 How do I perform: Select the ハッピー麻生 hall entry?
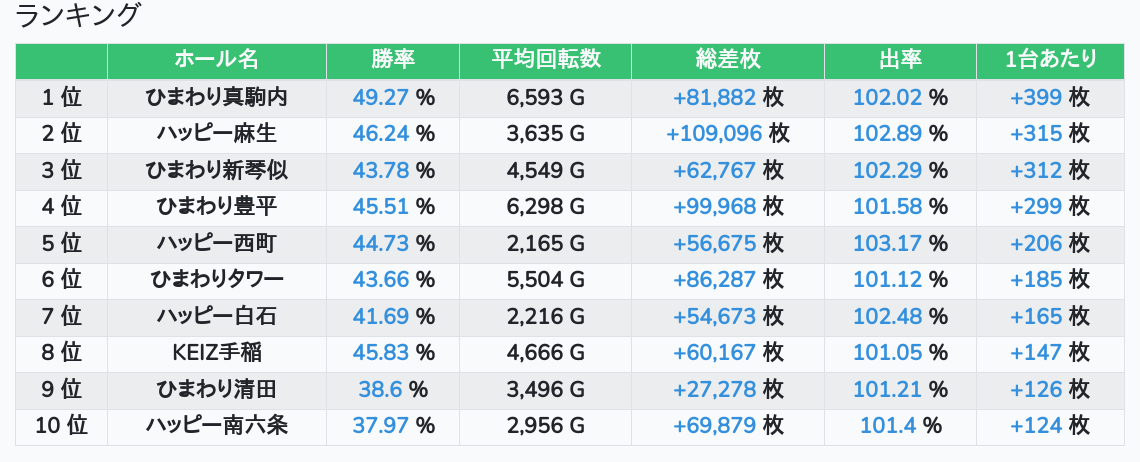click(x=216, y=134)
